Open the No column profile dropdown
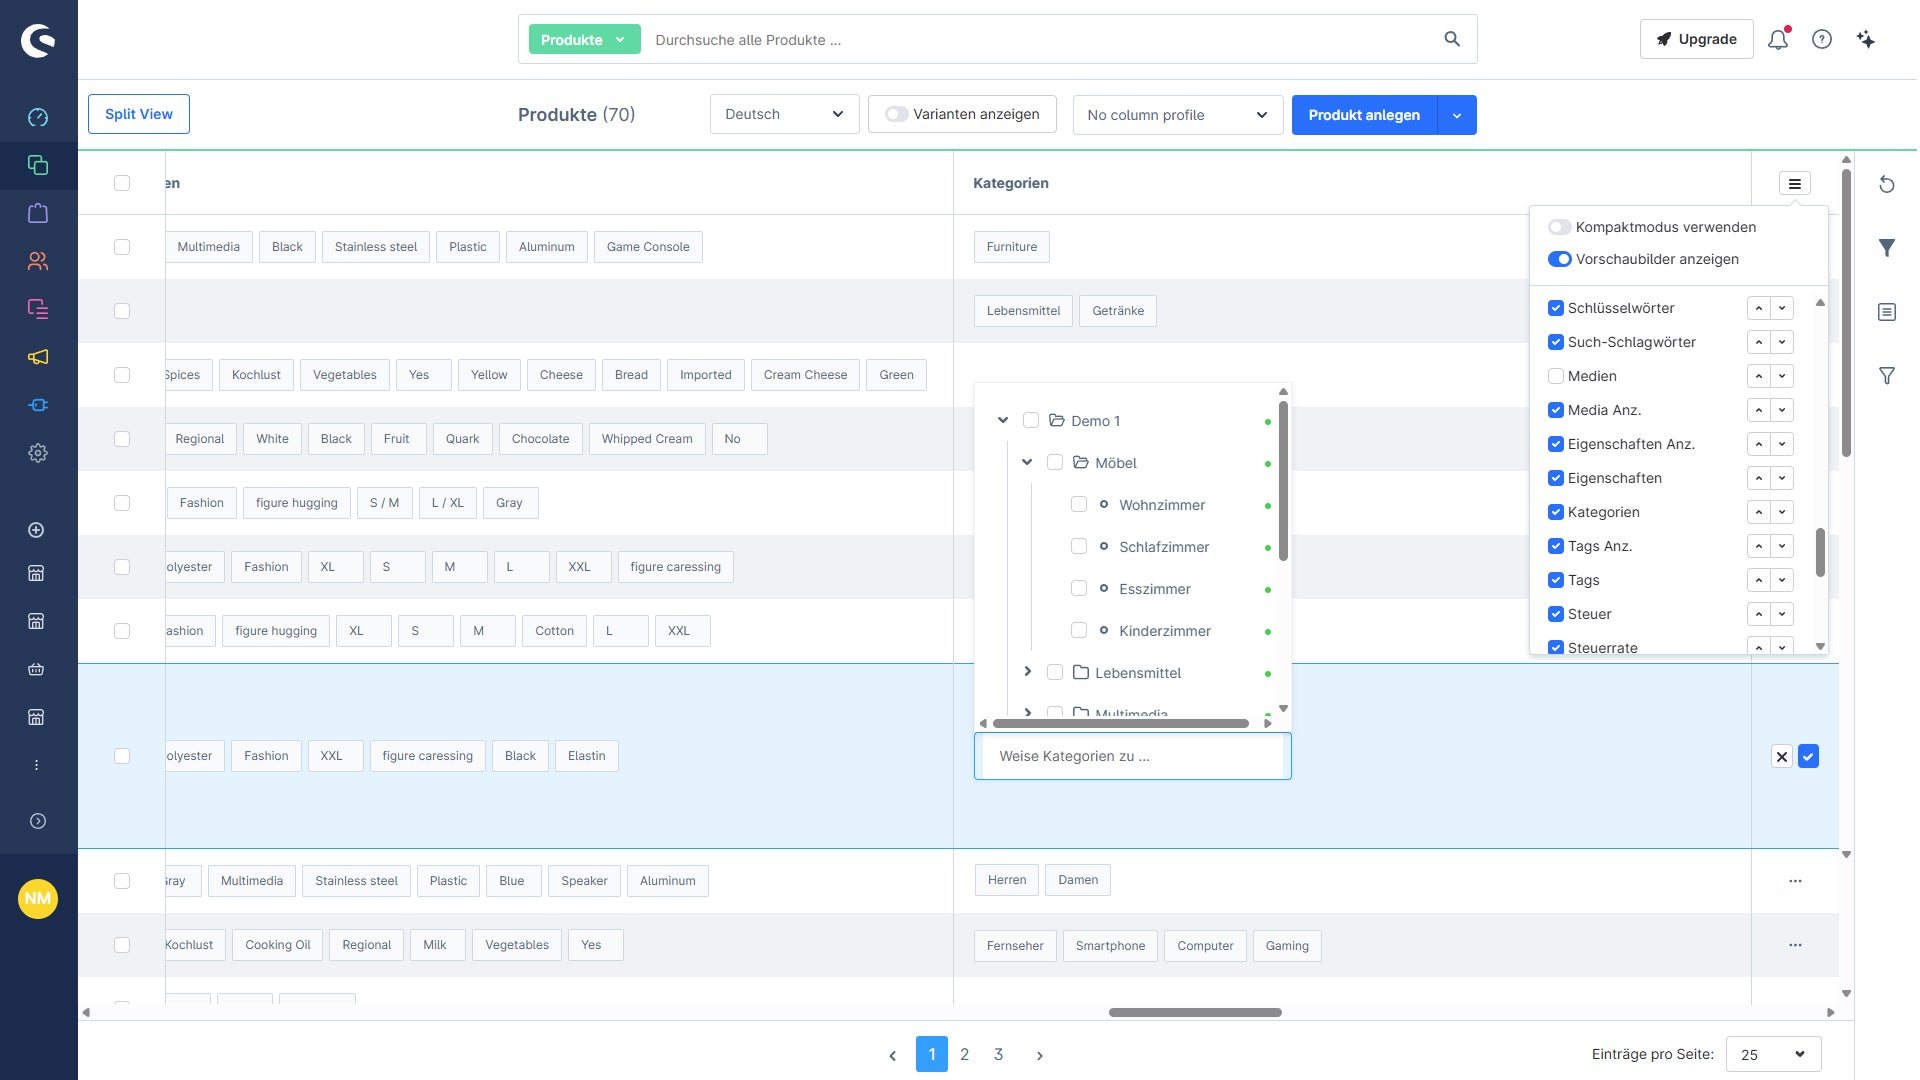The width and height of the screenshot is (1920, 1080). pyautogui.click(x=1177, y=115)
